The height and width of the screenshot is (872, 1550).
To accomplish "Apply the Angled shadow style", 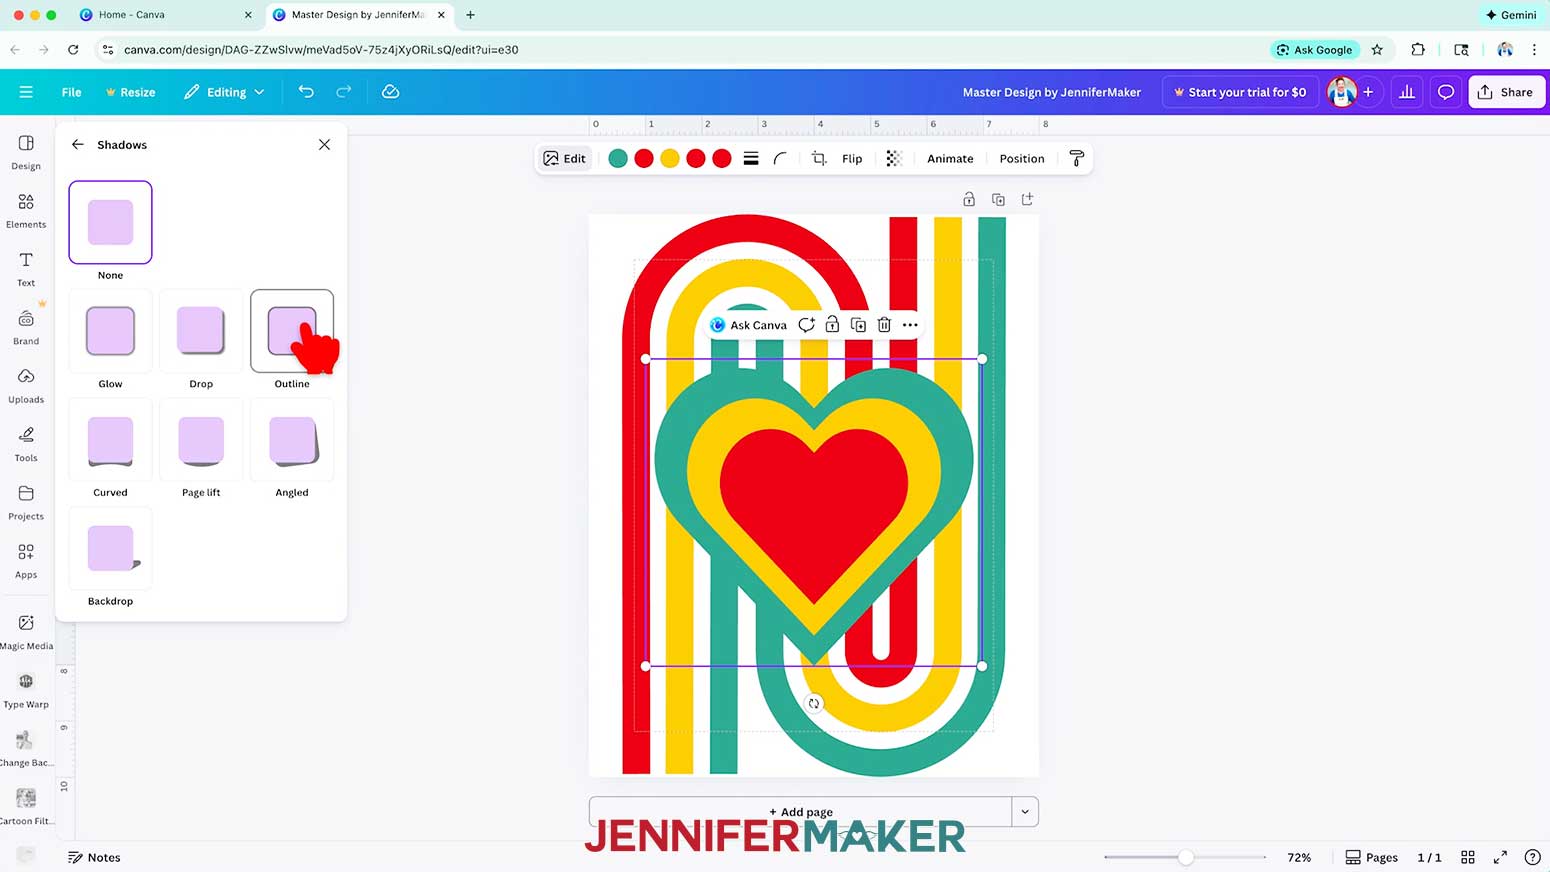I will coord(292,440).
